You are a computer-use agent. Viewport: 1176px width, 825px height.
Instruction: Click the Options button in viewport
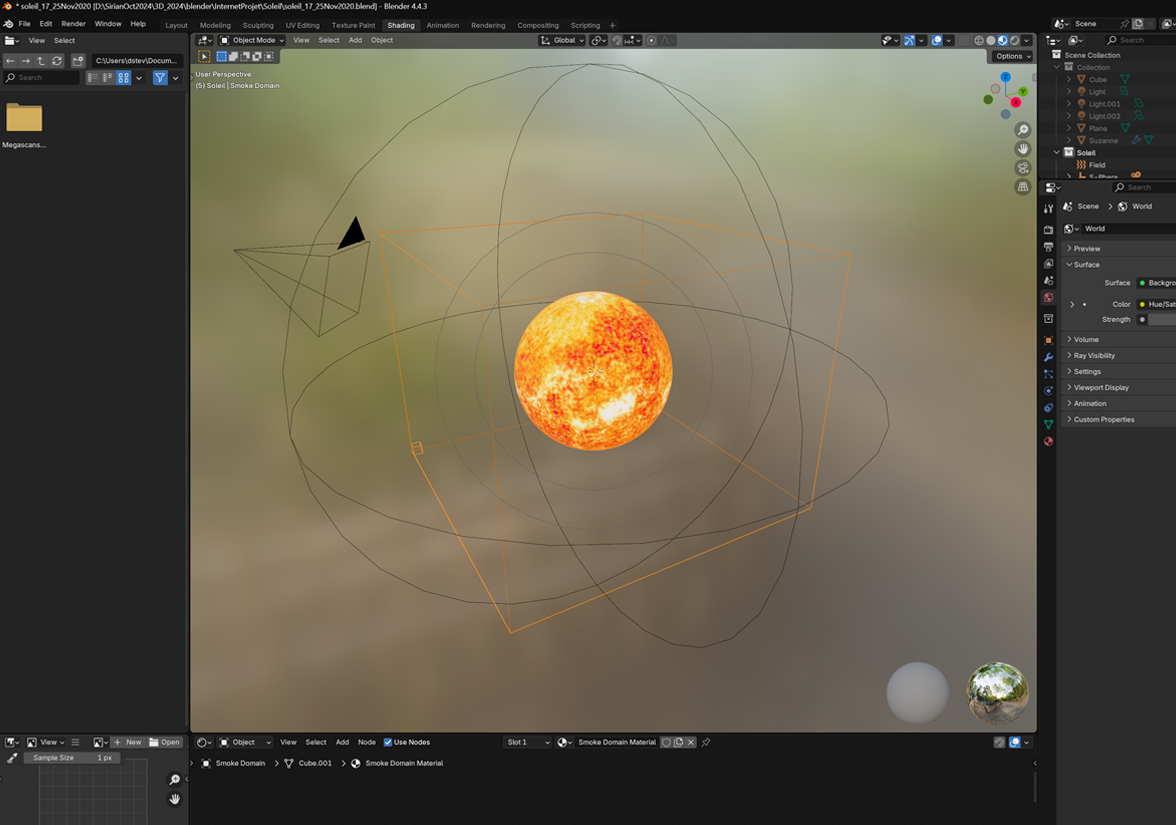click(1011, 56)
